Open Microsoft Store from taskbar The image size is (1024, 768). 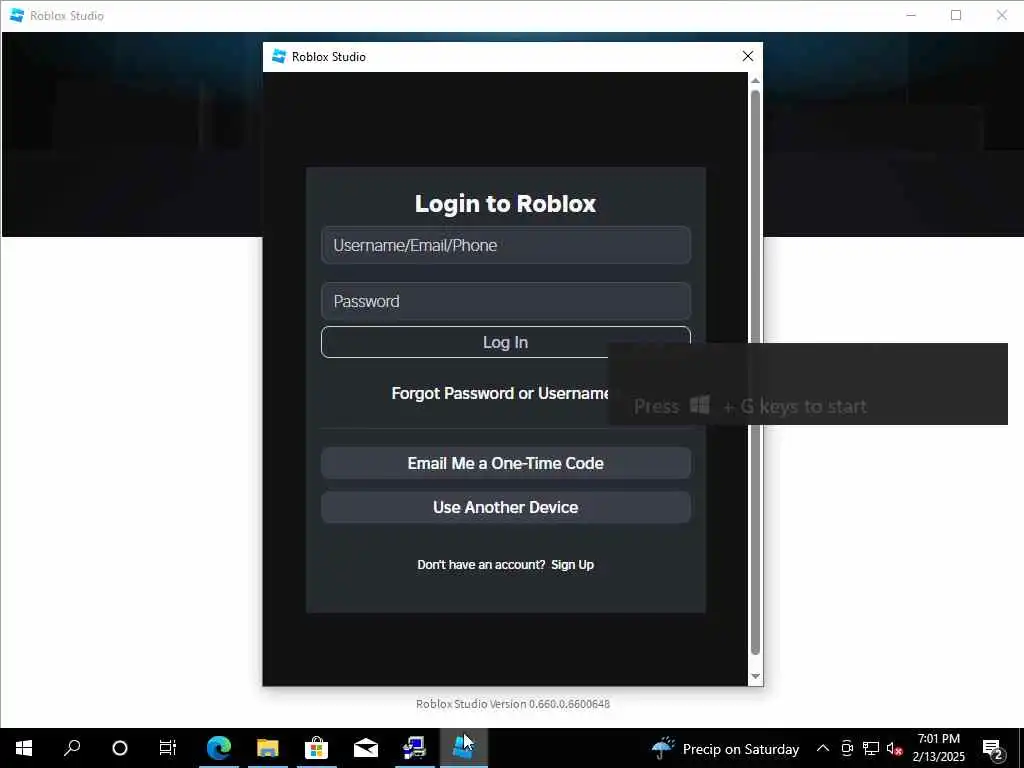[317, 748]
